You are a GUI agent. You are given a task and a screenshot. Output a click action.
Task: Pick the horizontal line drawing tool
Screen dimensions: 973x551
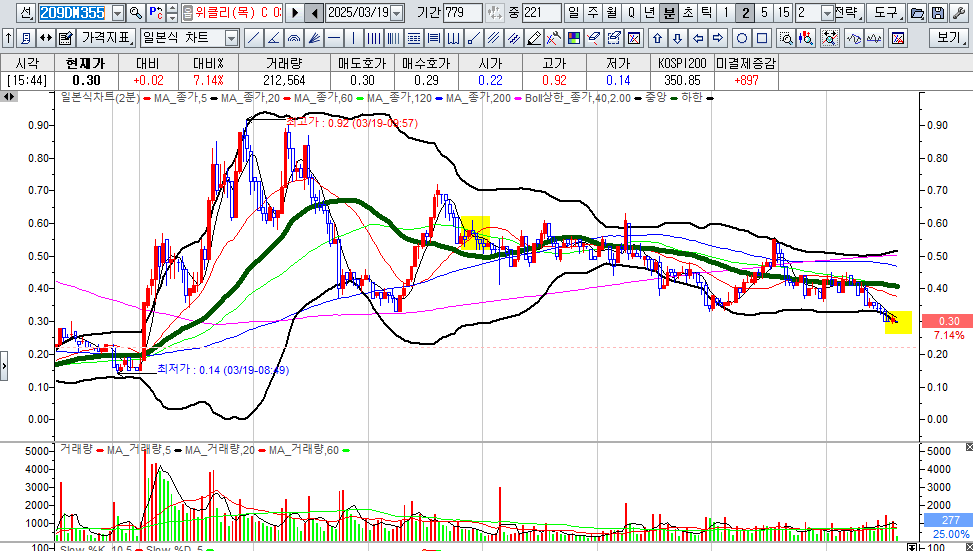pyautogui.click(x=334, y=38)
